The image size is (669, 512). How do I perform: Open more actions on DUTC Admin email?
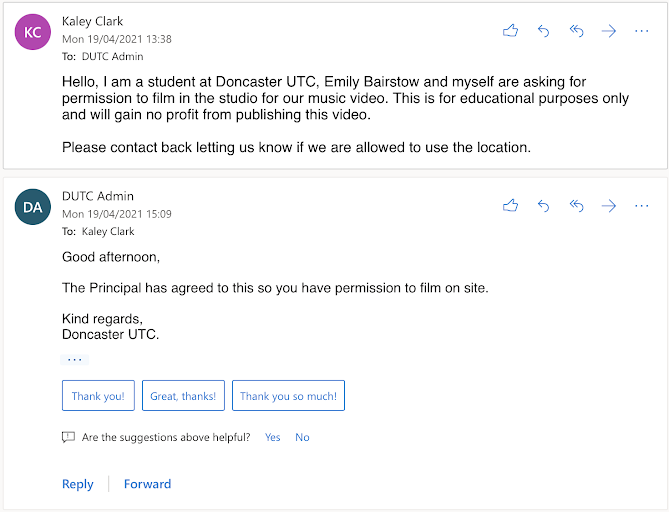point(641,205)
